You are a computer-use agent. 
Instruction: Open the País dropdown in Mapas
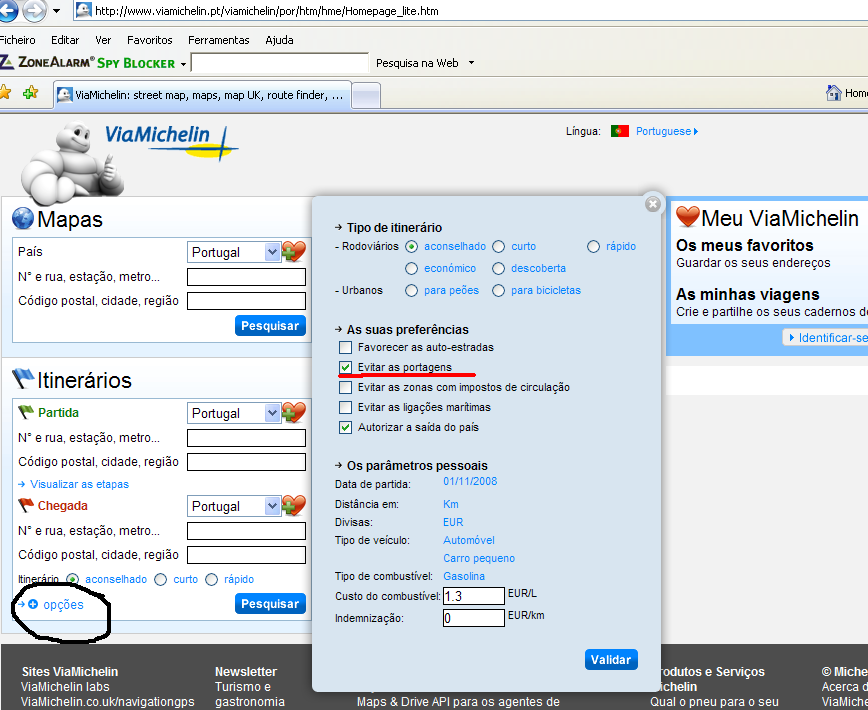[234, 252]
